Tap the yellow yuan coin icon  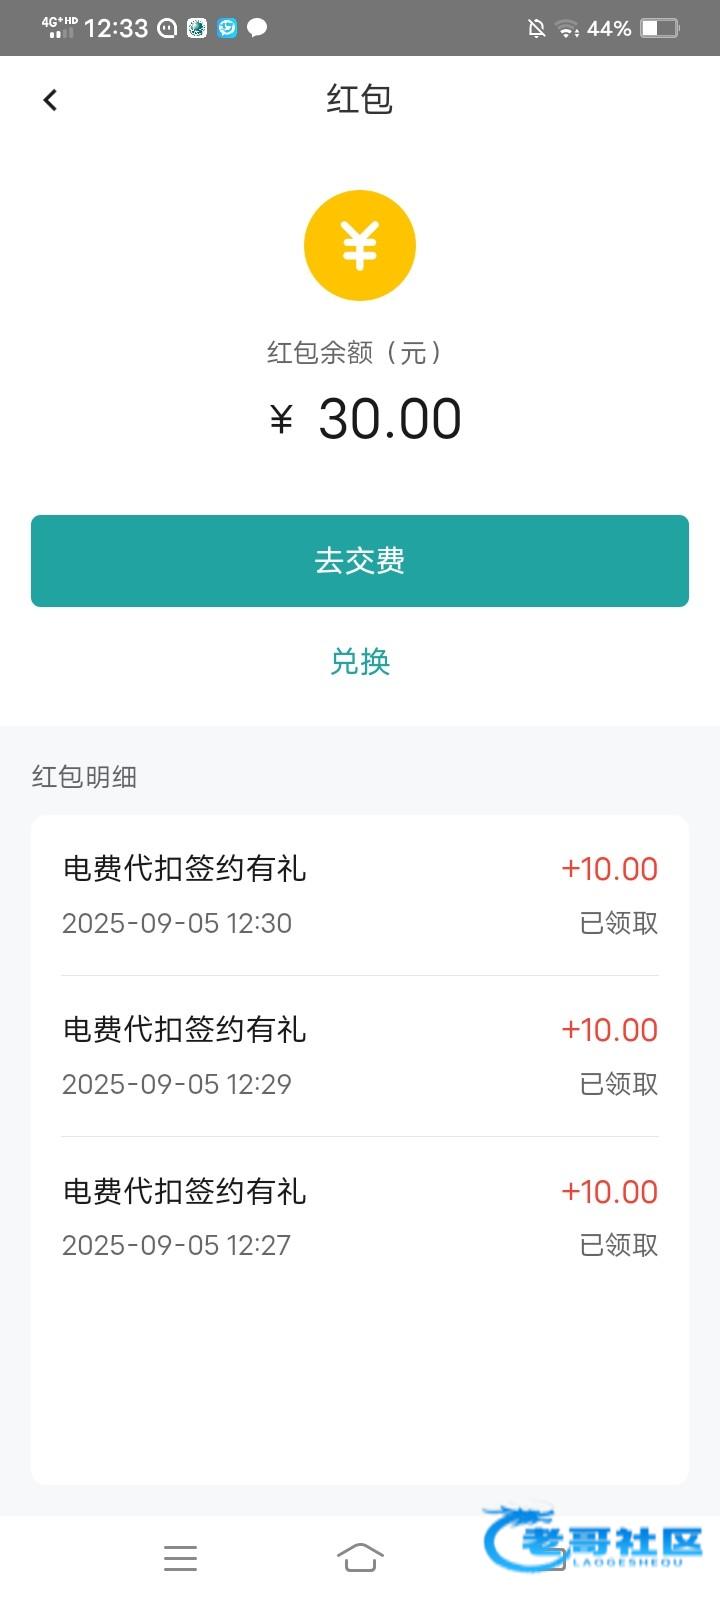tap(360, 245)
